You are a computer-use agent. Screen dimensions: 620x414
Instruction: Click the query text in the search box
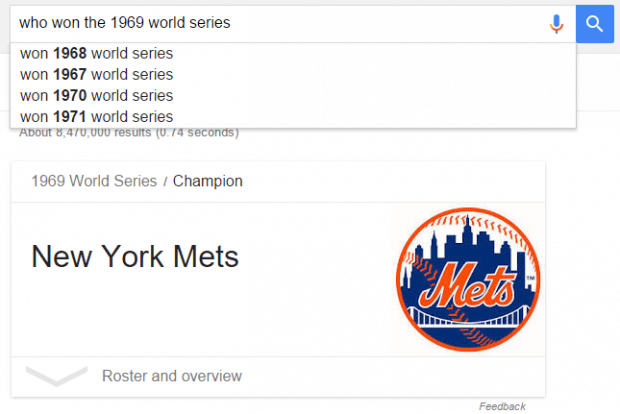[x=125, y=23]
